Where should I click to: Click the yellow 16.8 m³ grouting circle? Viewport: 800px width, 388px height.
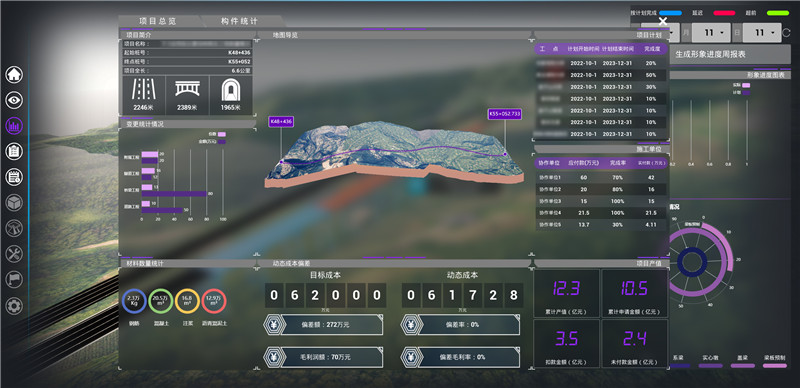(x=187, y=301)
